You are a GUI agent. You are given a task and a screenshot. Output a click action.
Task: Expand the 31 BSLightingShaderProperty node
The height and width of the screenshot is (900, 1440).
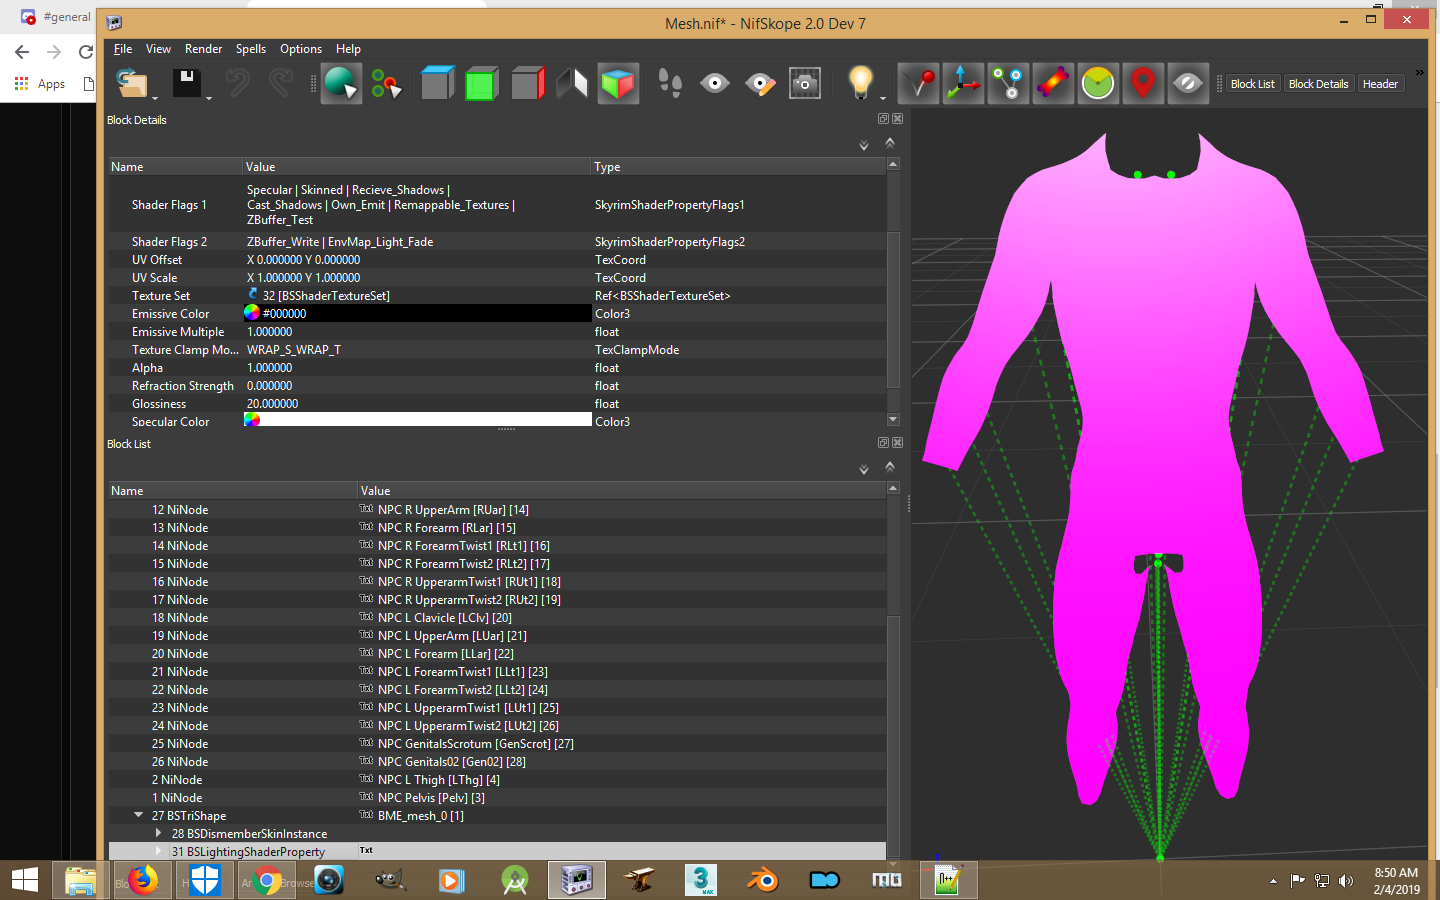tap(158, 851)
